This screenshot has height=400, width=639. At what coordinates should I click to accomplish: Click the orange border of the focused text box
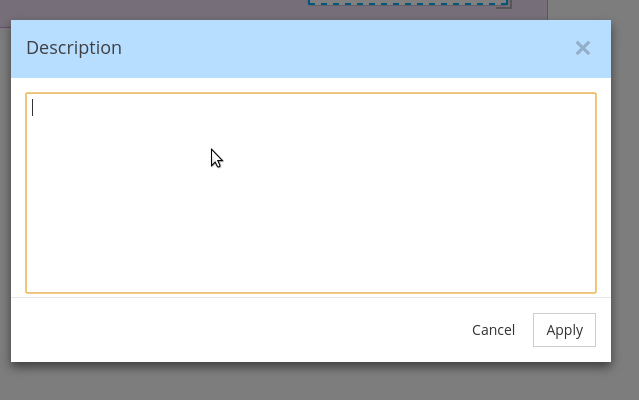[311, 93]
